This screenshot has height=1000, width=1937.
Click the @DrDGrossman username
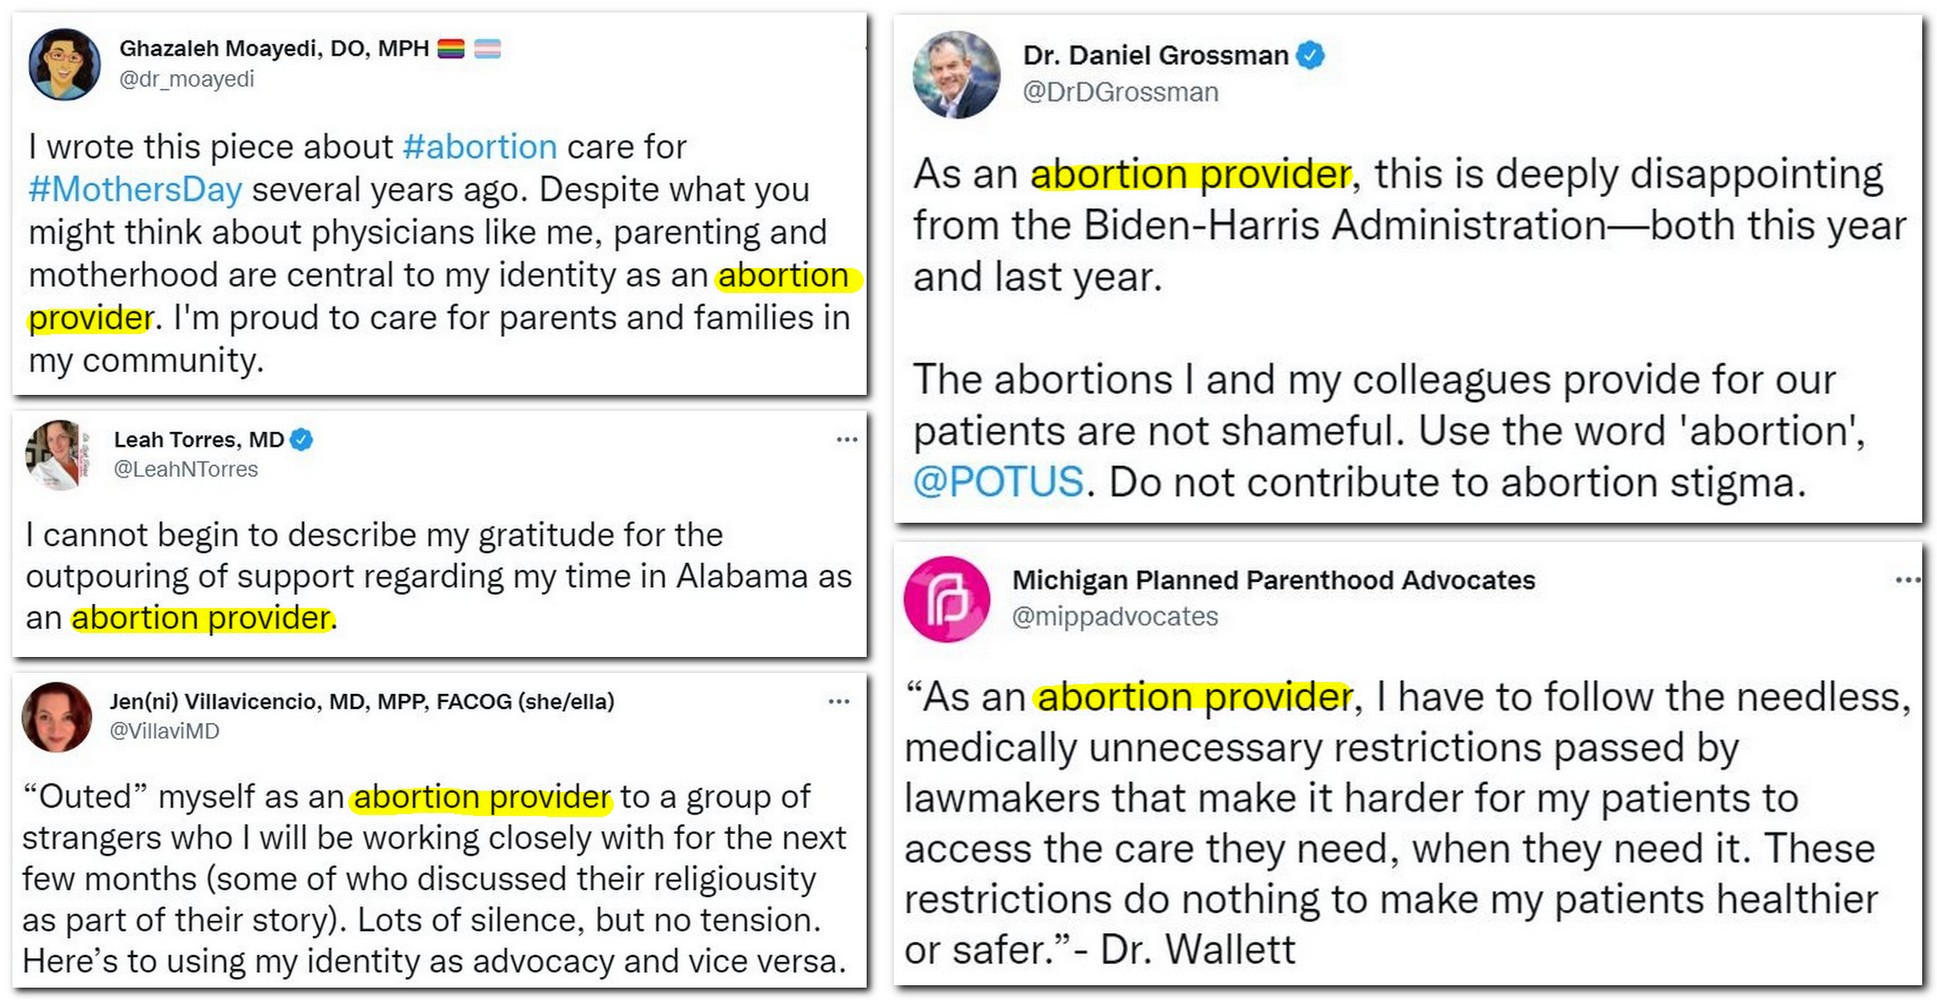click(x=1121, y=92)
